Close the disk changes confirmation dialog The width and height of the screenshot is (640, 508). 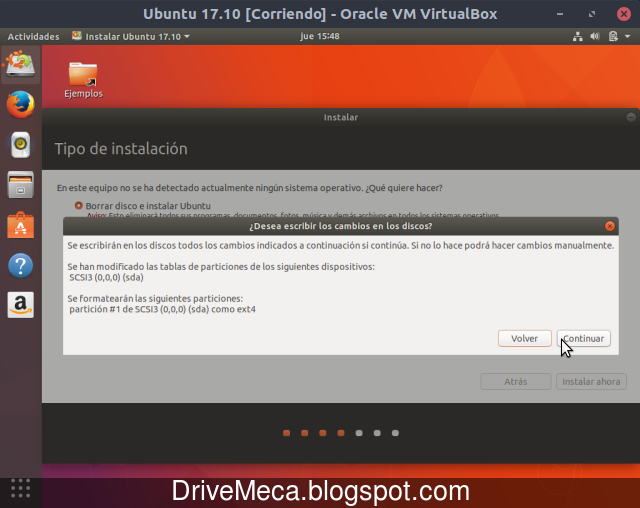610,226
